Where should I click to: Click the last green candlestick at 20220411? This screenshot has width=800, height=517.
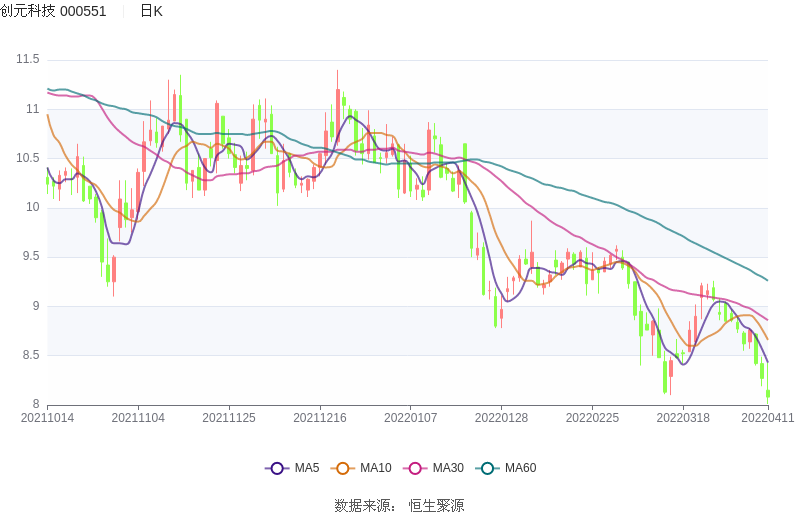(768, 394)
